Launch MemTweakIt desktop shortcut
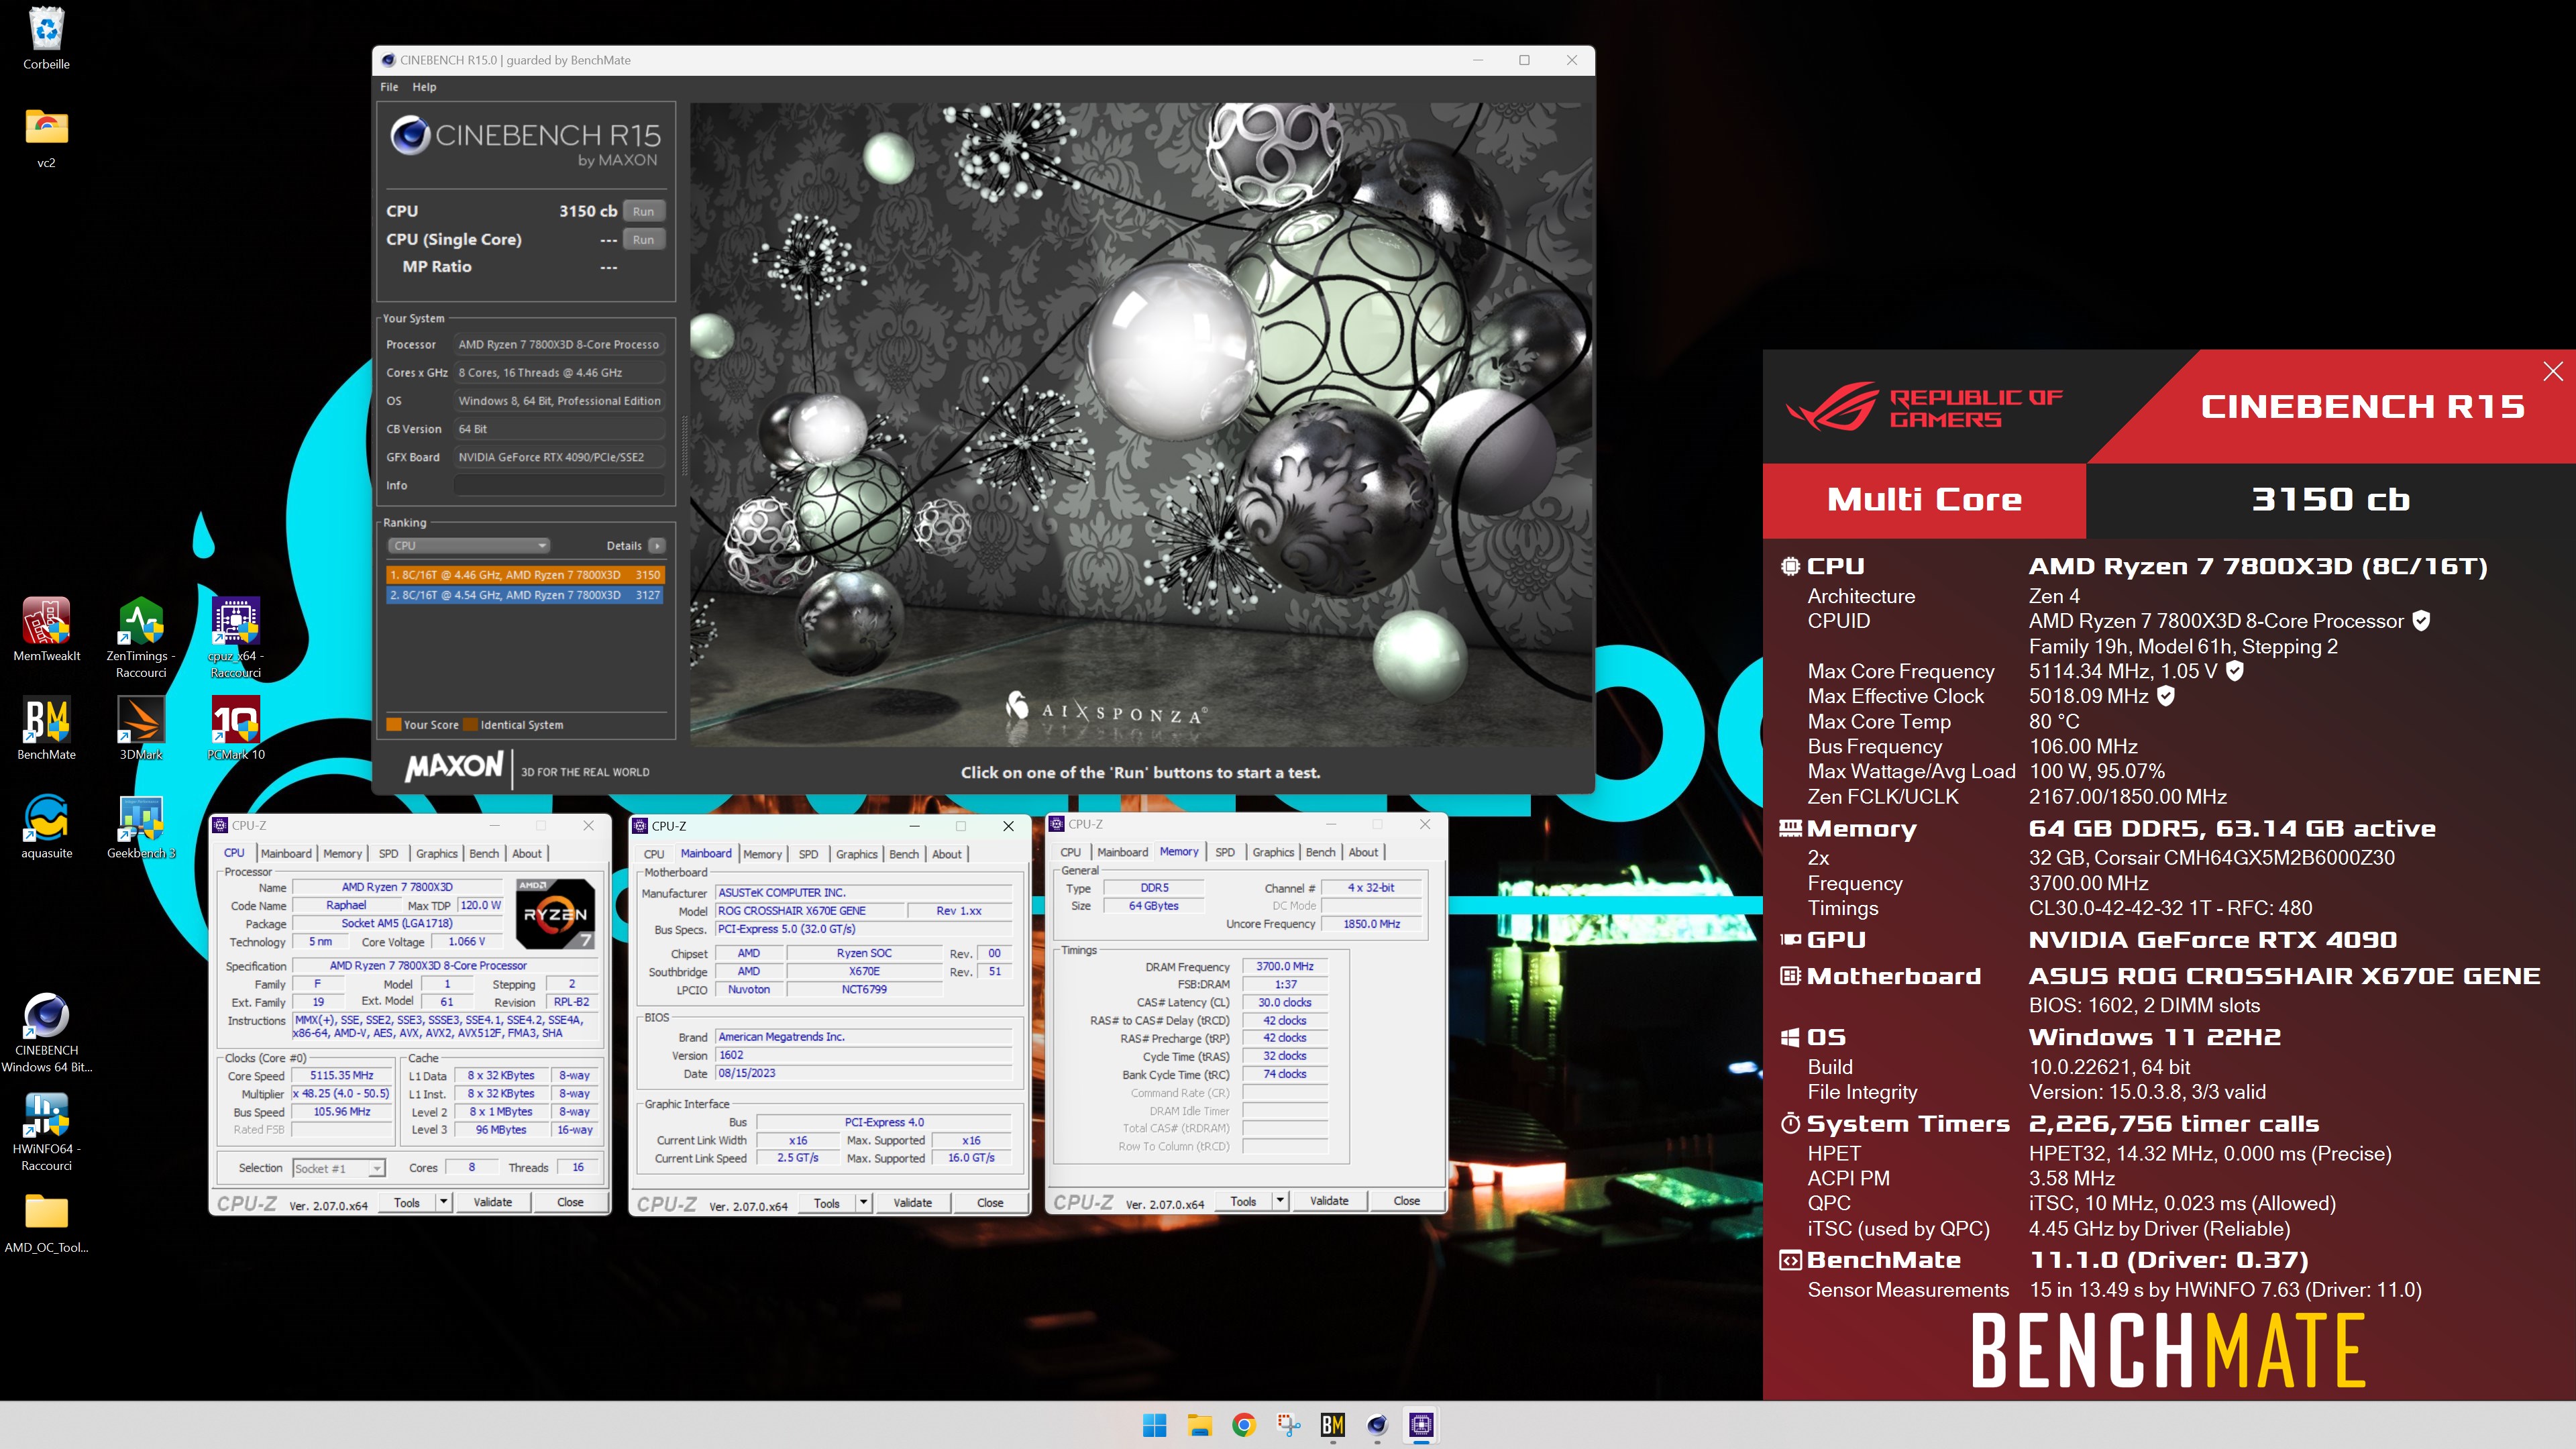This screenshot has width=2576, height=1449. tap(46, 621)
